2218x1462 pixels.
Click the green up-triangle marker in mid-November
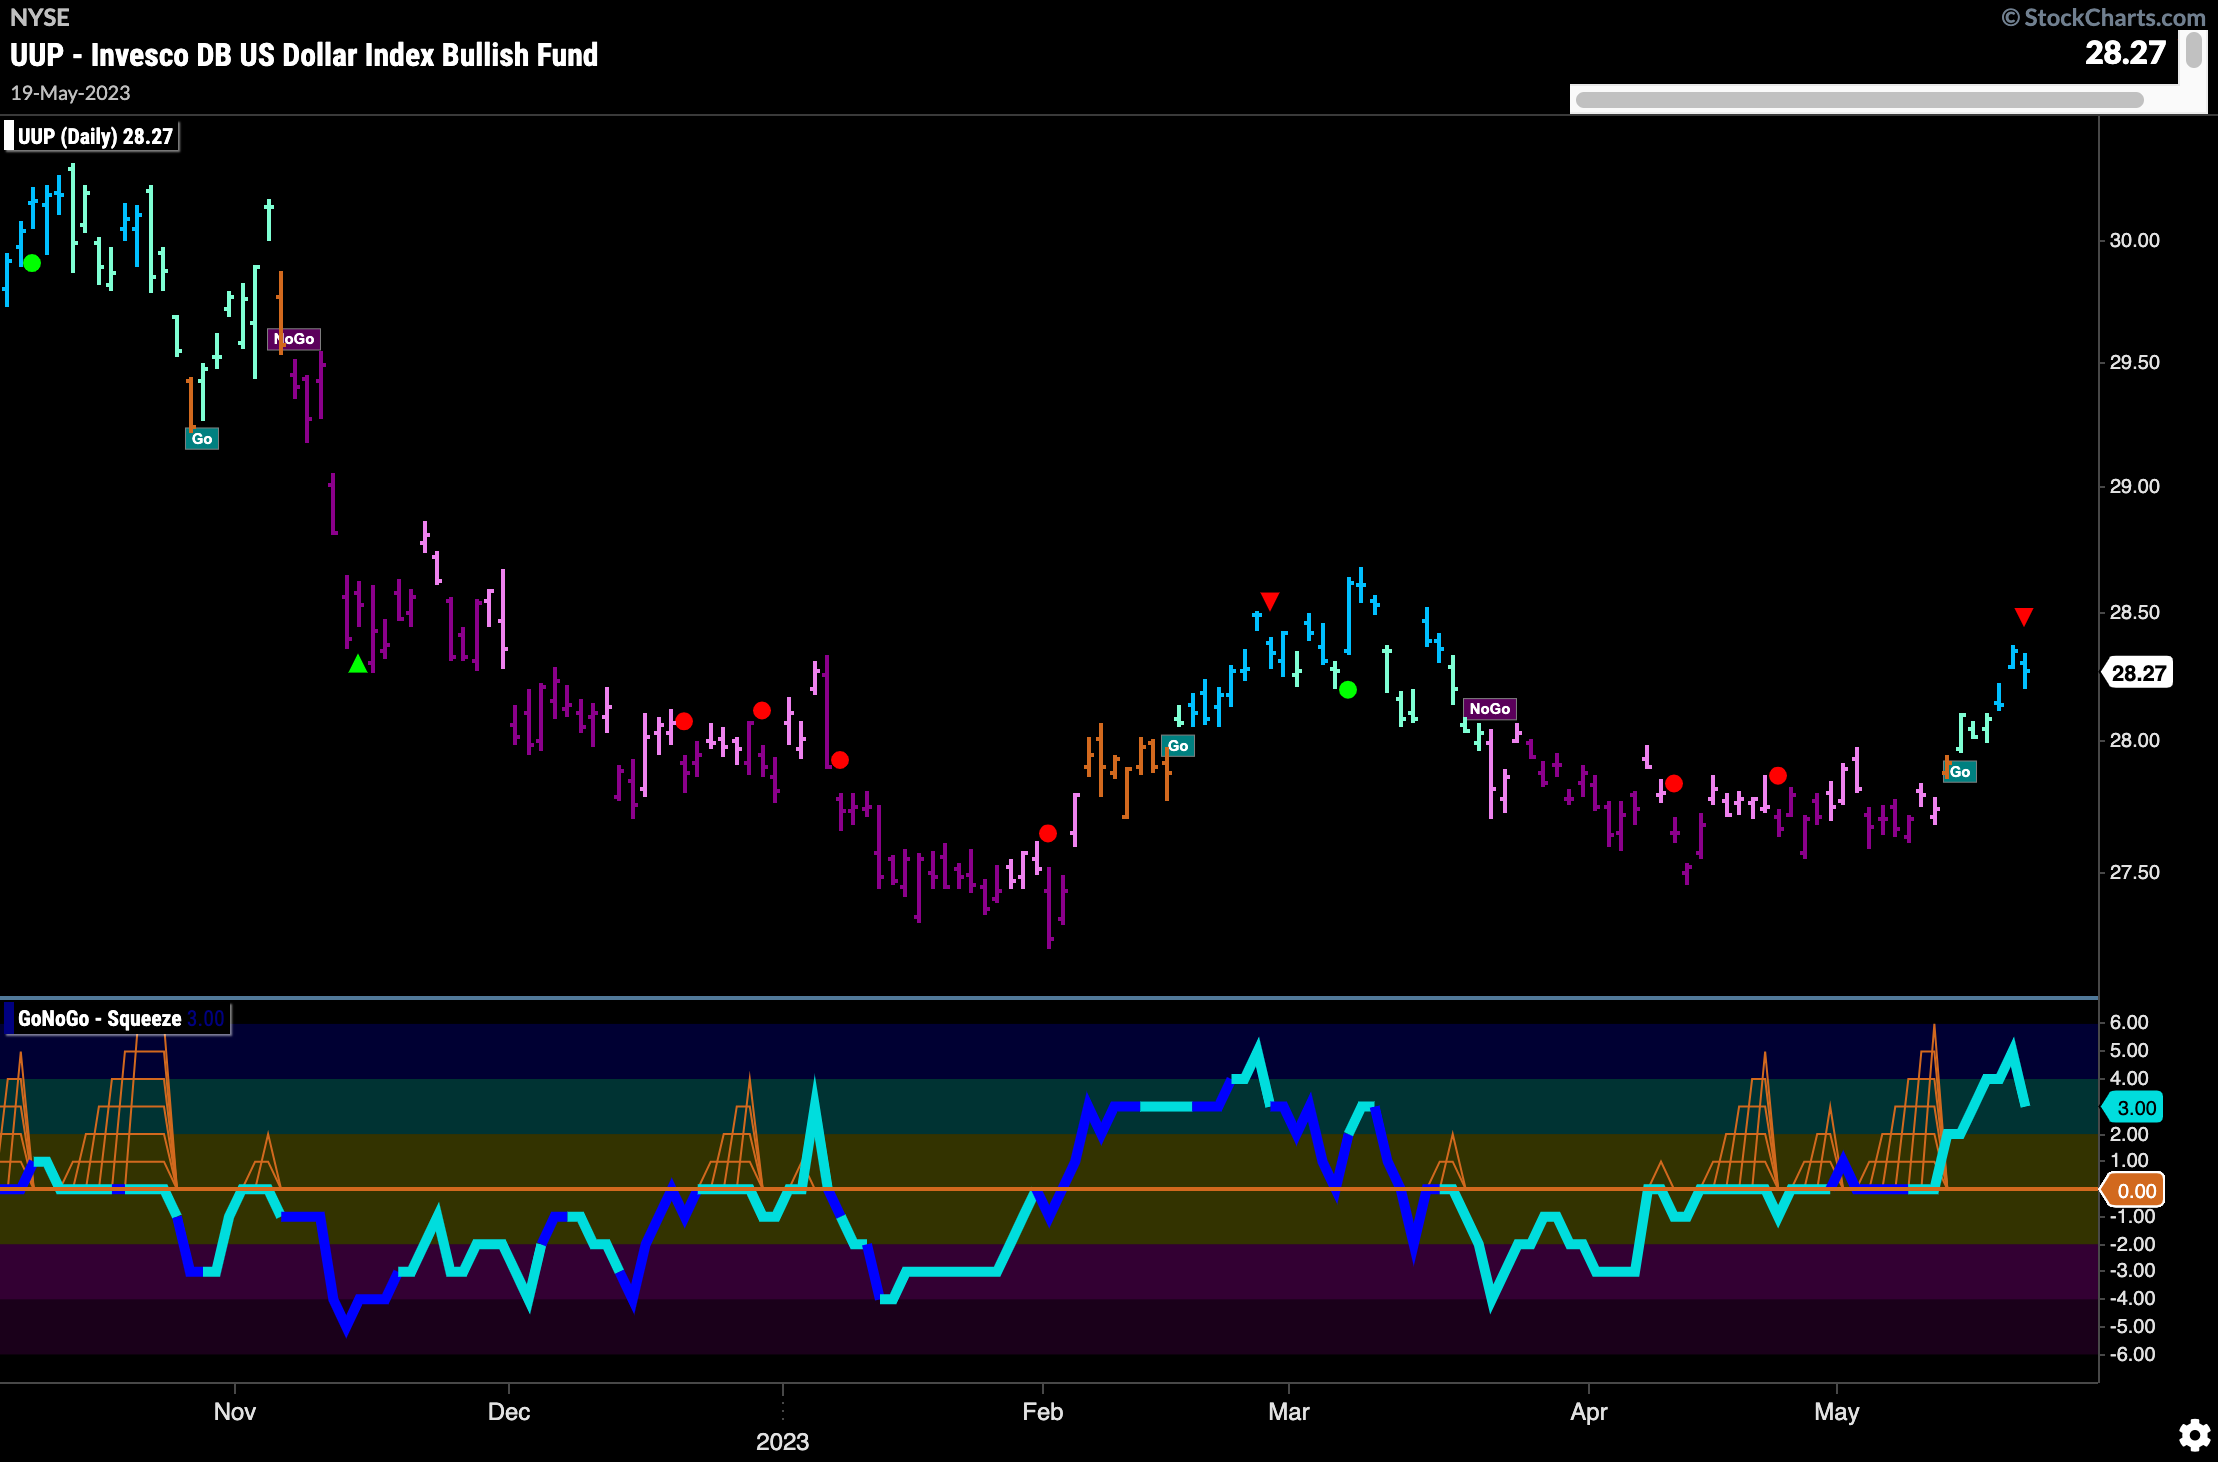358,663
